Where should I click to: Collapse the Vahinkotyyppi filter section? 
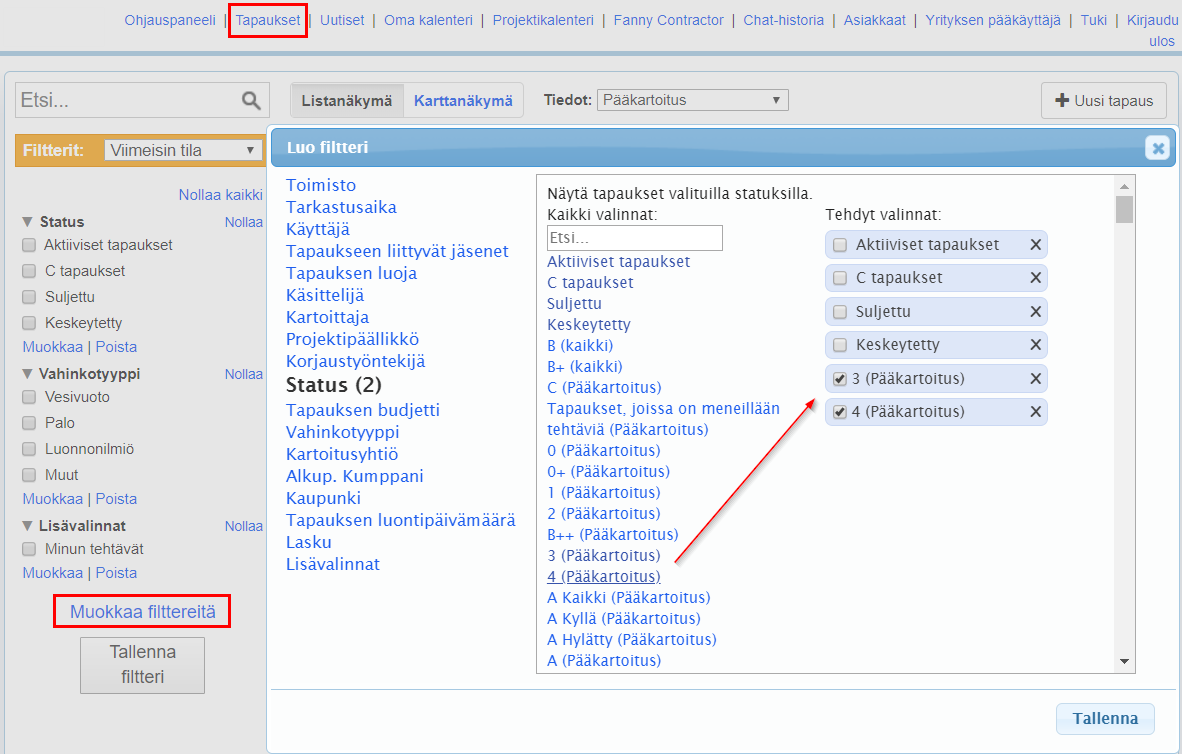coord(27,374)
